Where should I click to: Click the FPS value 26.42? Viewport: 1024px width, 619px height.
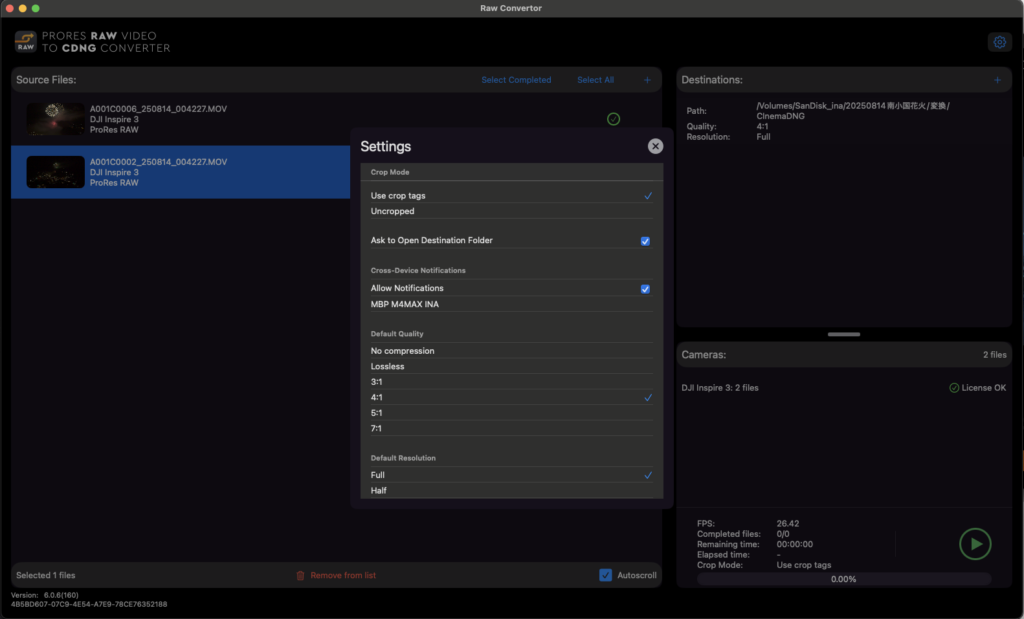click(x=788, y=524)
